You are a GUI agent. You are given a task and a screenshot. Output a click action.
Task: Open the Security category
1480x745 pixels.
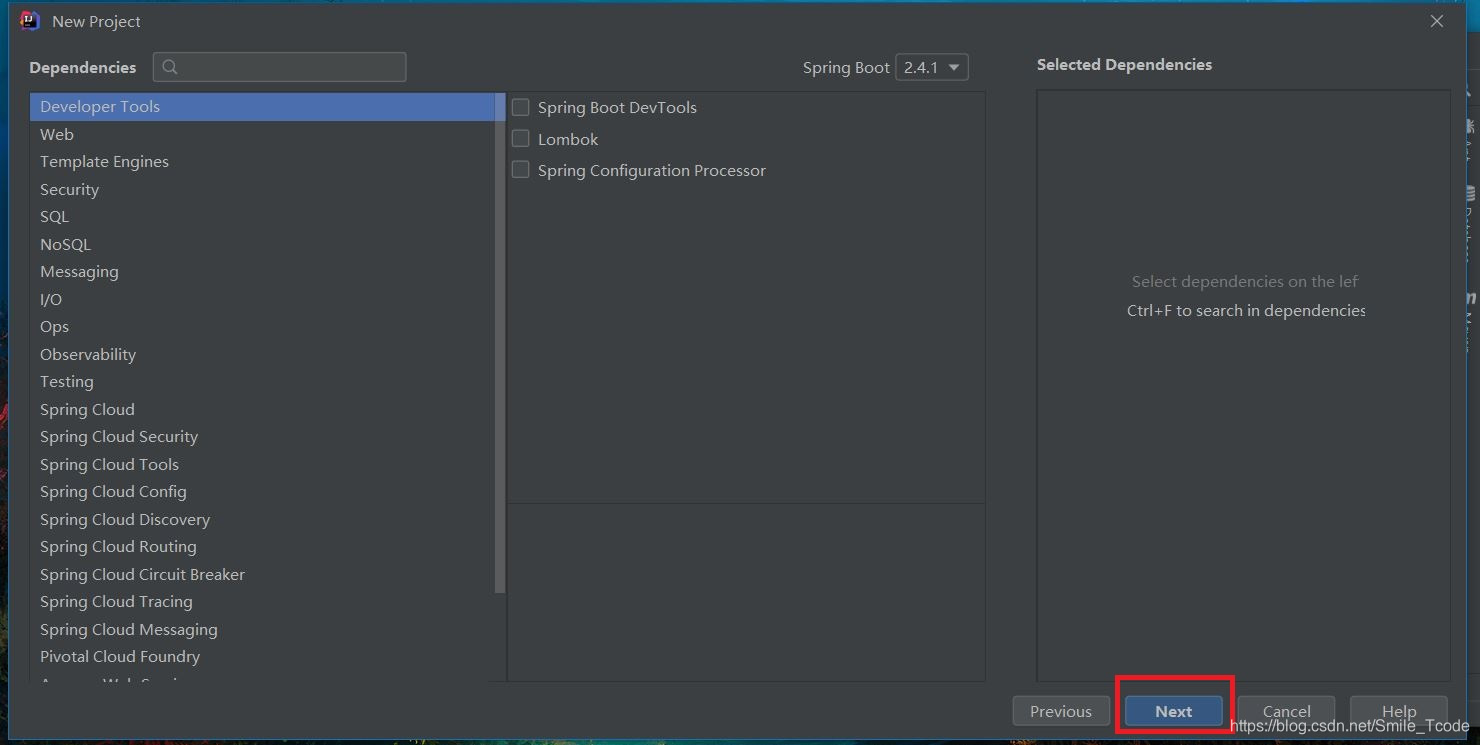pos(262,189)
